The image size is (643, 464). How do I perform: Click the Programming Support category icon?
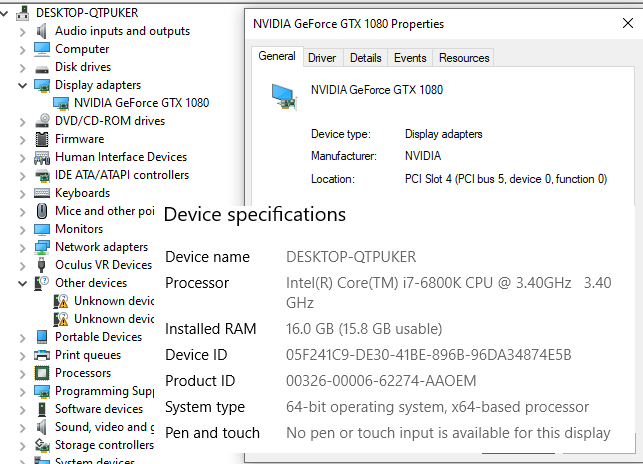point(41,391)
